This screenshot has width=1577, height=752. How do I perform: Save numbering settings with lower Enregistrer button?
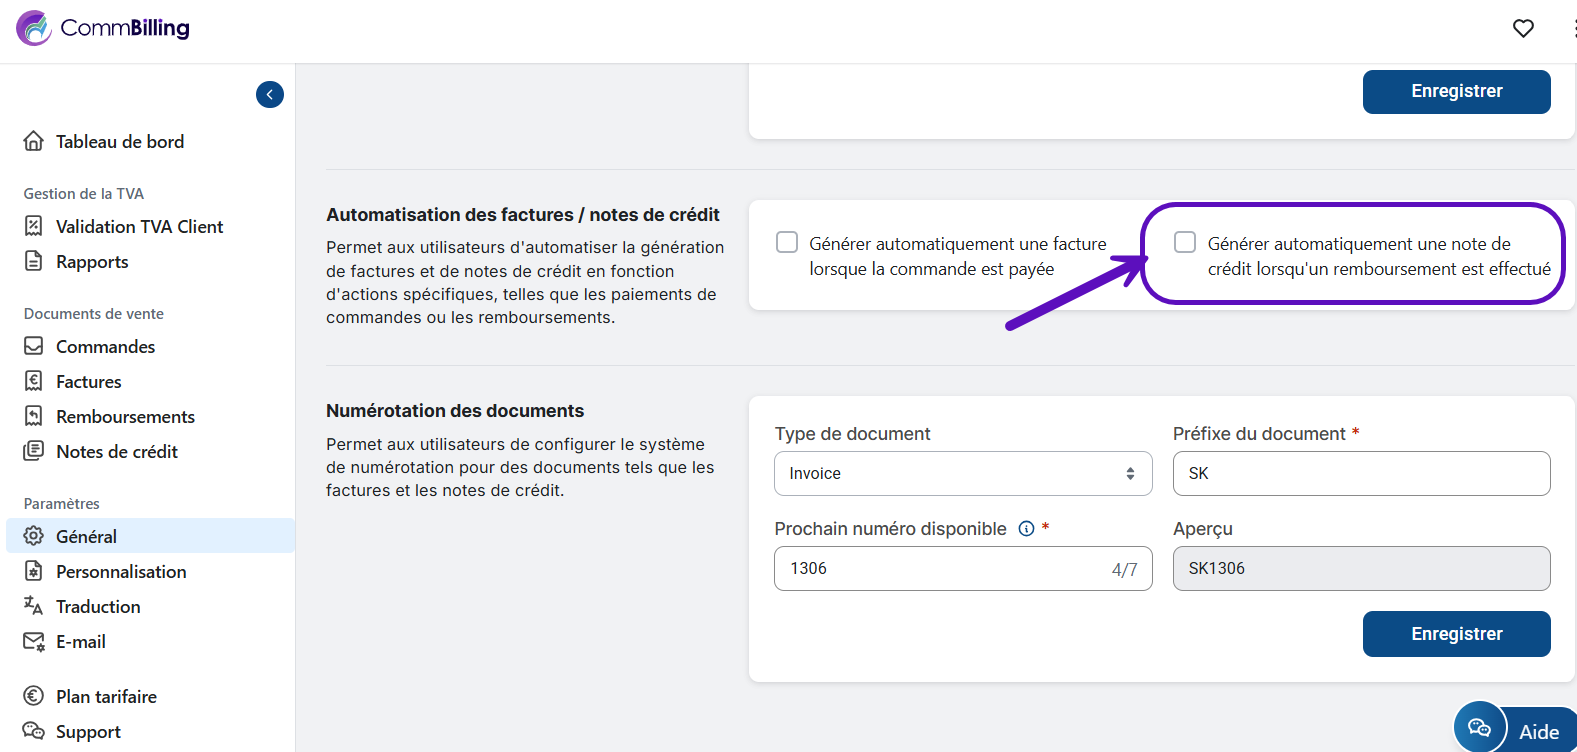pyautogui.click(x=1456, y=634)
